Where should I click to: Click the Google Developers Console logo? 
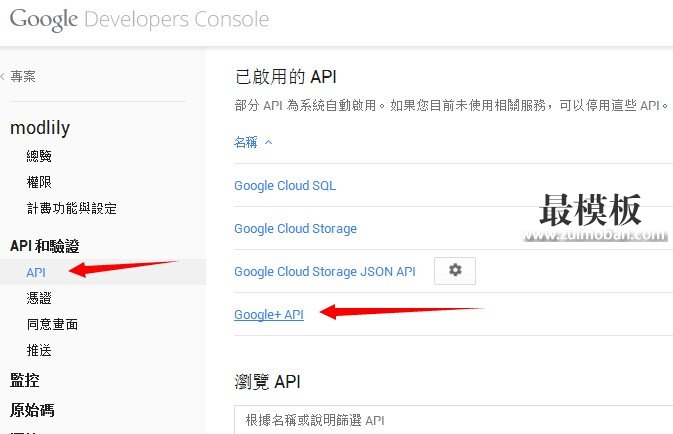[x=139, y=19]
